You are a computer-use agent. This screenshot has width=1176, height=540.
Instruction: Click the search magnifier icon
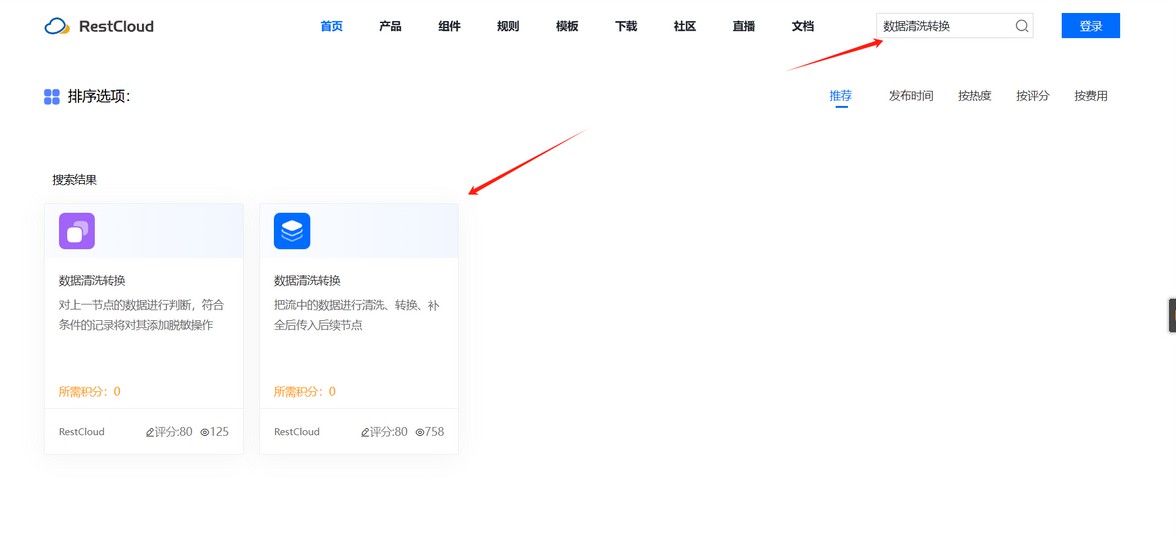coord(1022,26)
